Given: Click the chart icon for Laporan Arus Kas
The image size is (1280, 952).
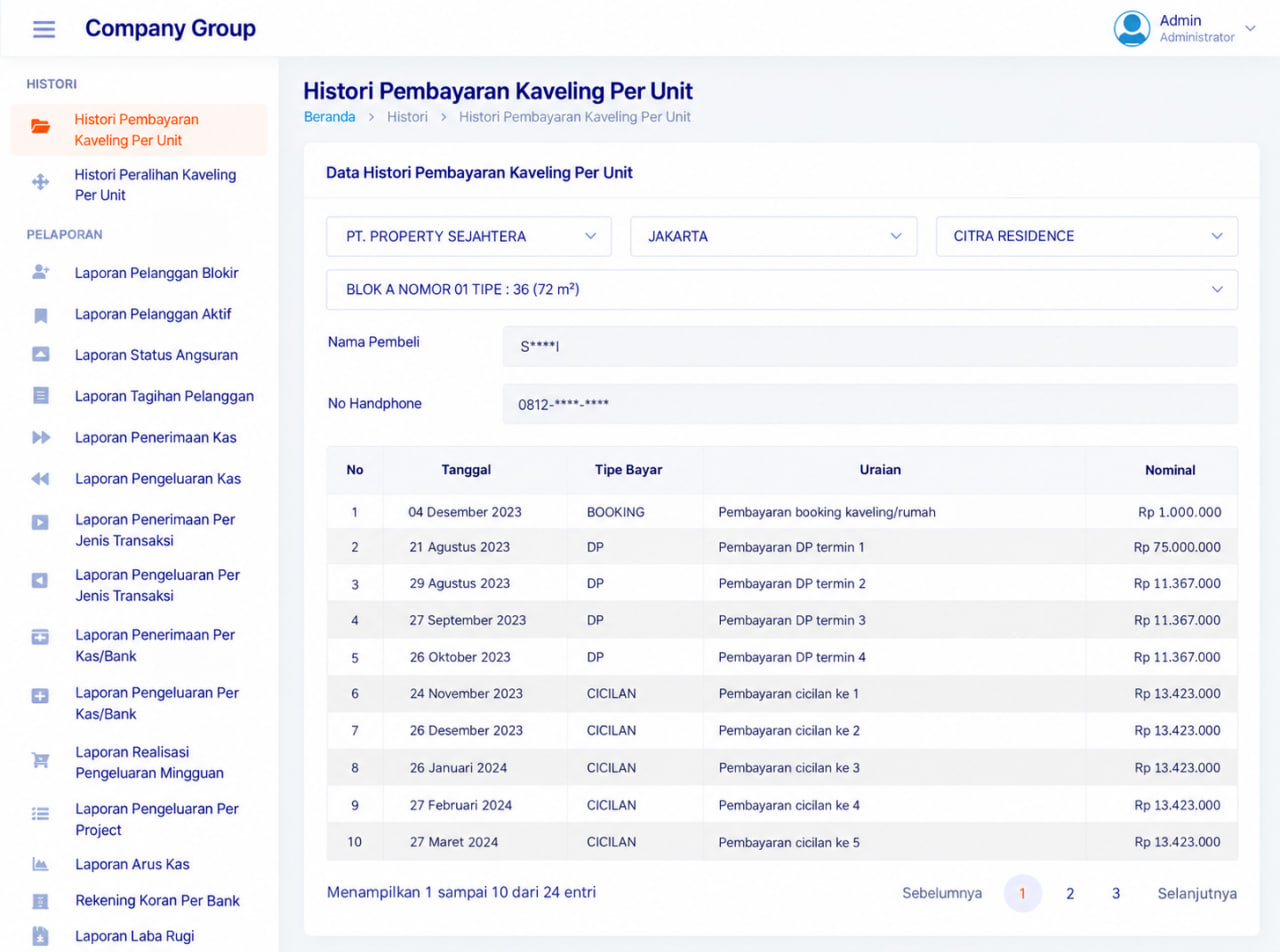Looking at the screenshot, I should tap(40, 864).
